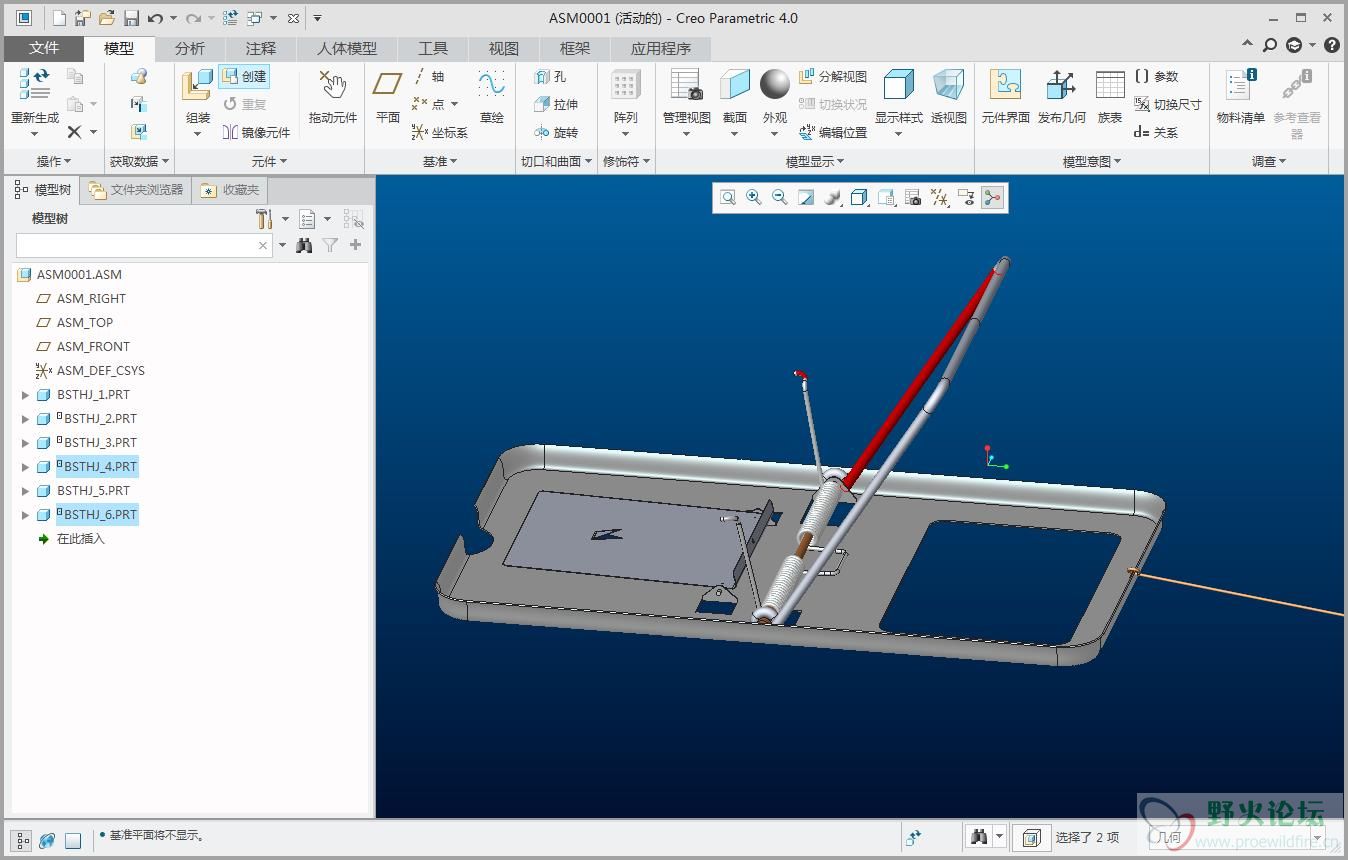Screen dimensions: 1348x860
Task: Toggle full screen icon in status bar
Action: 73,841
